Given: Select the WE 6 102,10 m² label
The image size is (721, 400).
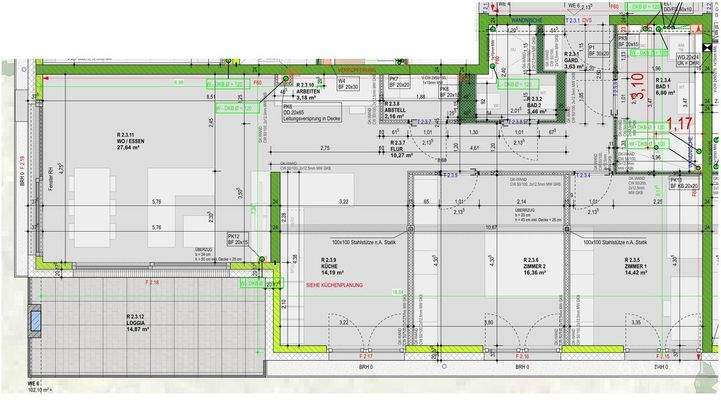Looking at the screenshot, I should pos(40,386).
